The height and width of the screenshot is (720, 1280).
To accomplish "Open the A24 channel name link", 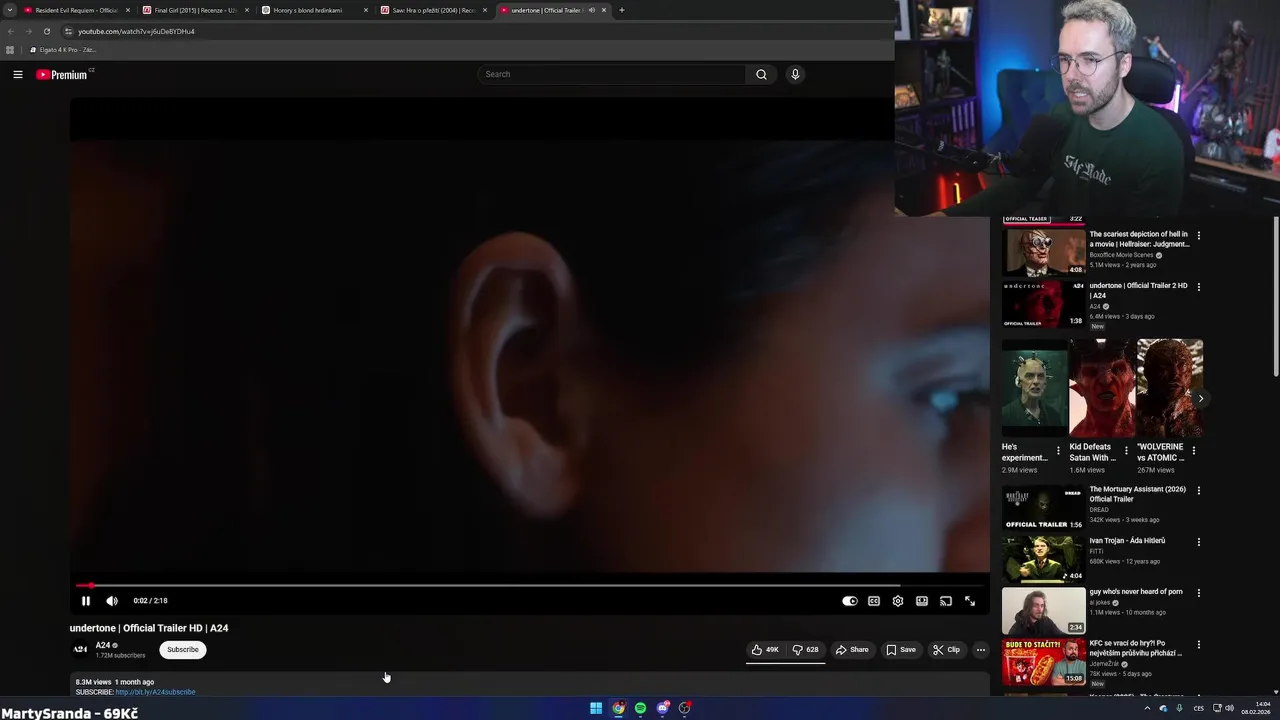I will click(103, 645).
